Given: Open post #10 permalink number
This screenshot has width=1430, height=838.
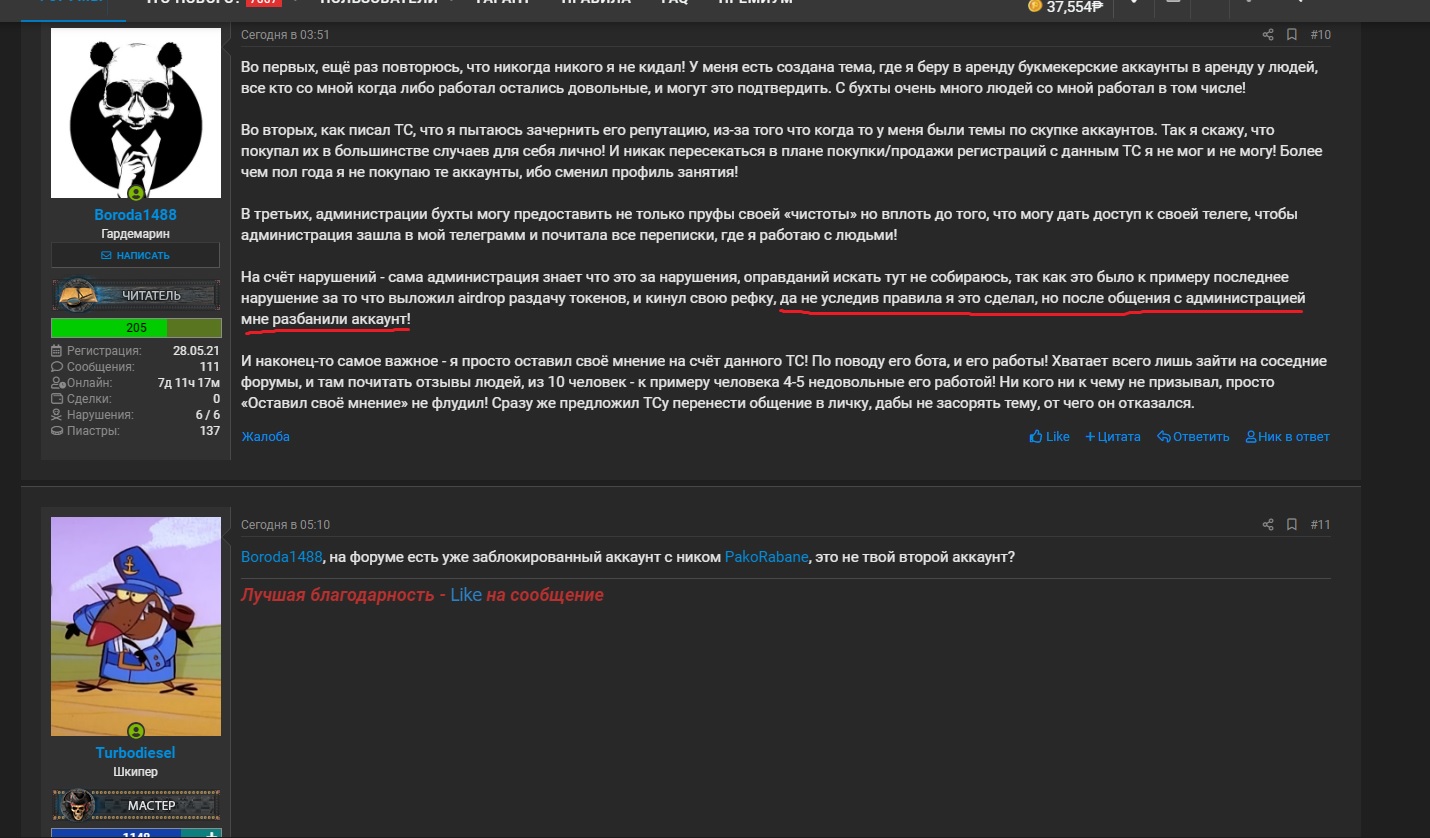Looking at the screenshot, I should (x=1320, y=35).
